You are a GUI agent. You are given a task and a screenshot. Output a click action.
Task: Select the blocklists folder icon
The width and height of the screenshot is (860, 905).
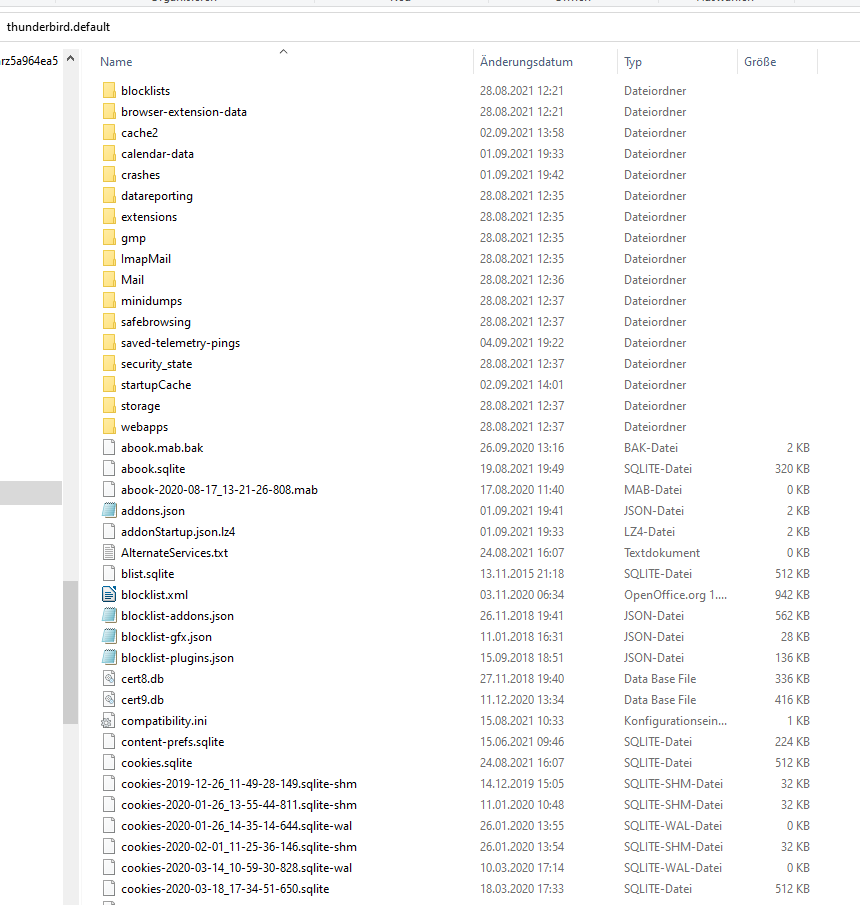pyautogui.click(x=109, y=91)
